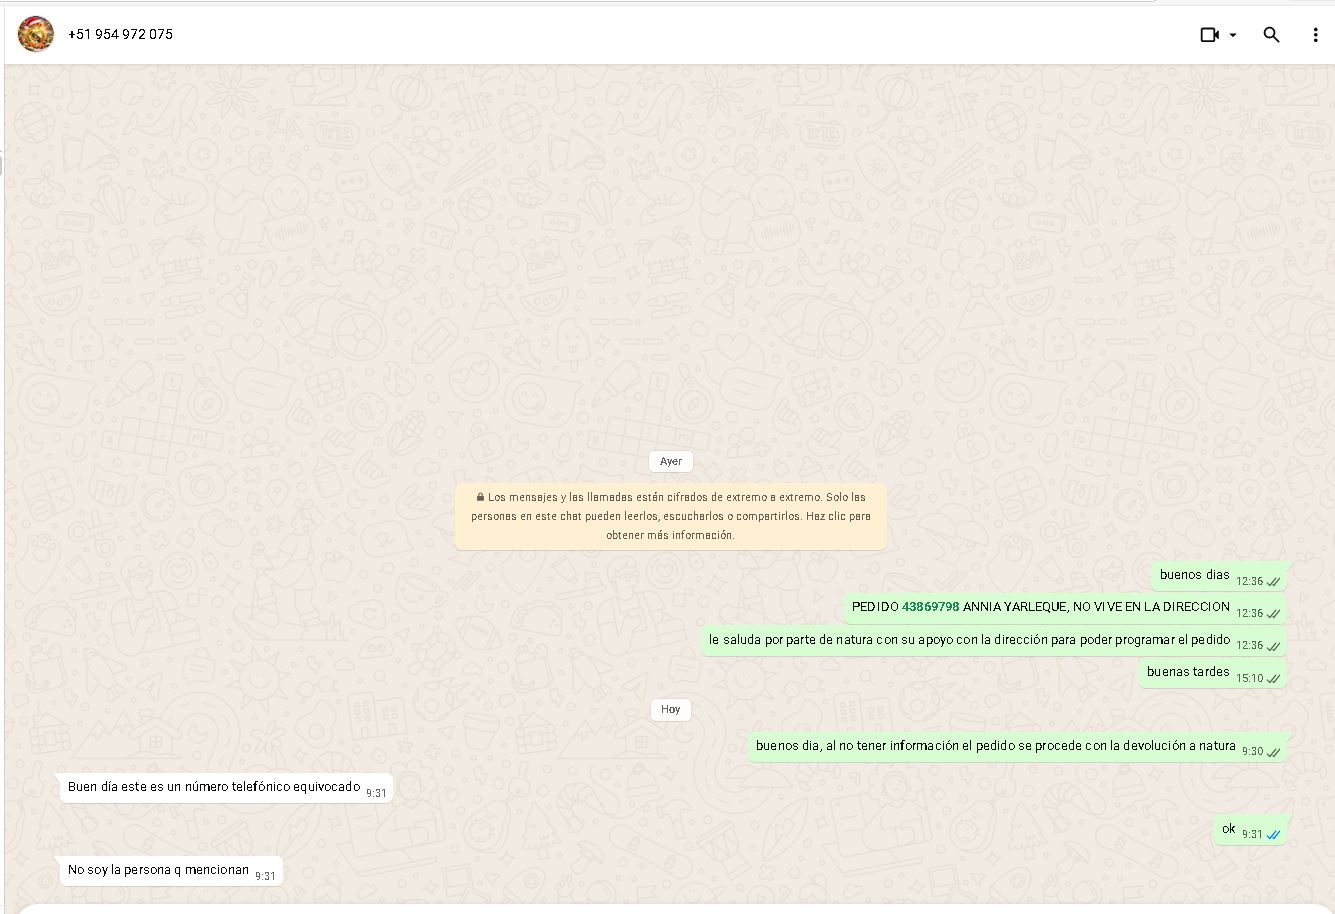The image size is (1335, 914).
Task: Click the contact profile picture avatar
Action: tap(36, 34)
